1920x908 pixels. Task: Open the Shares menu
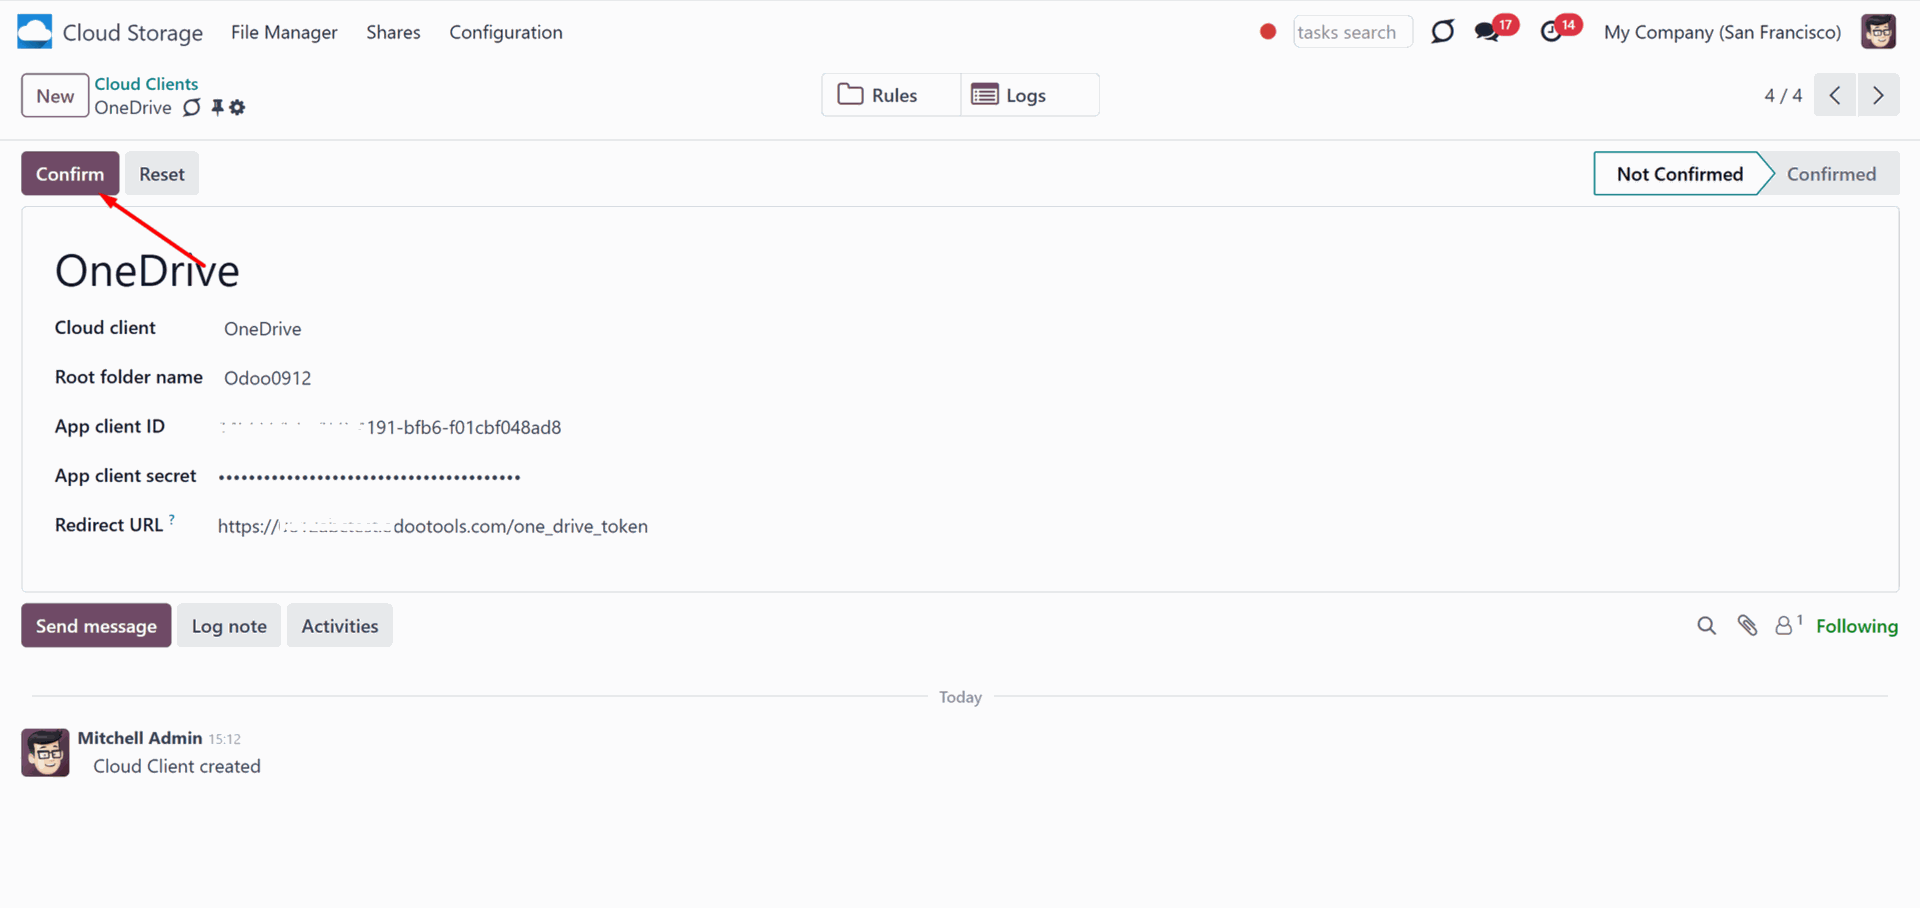[393, 32]
